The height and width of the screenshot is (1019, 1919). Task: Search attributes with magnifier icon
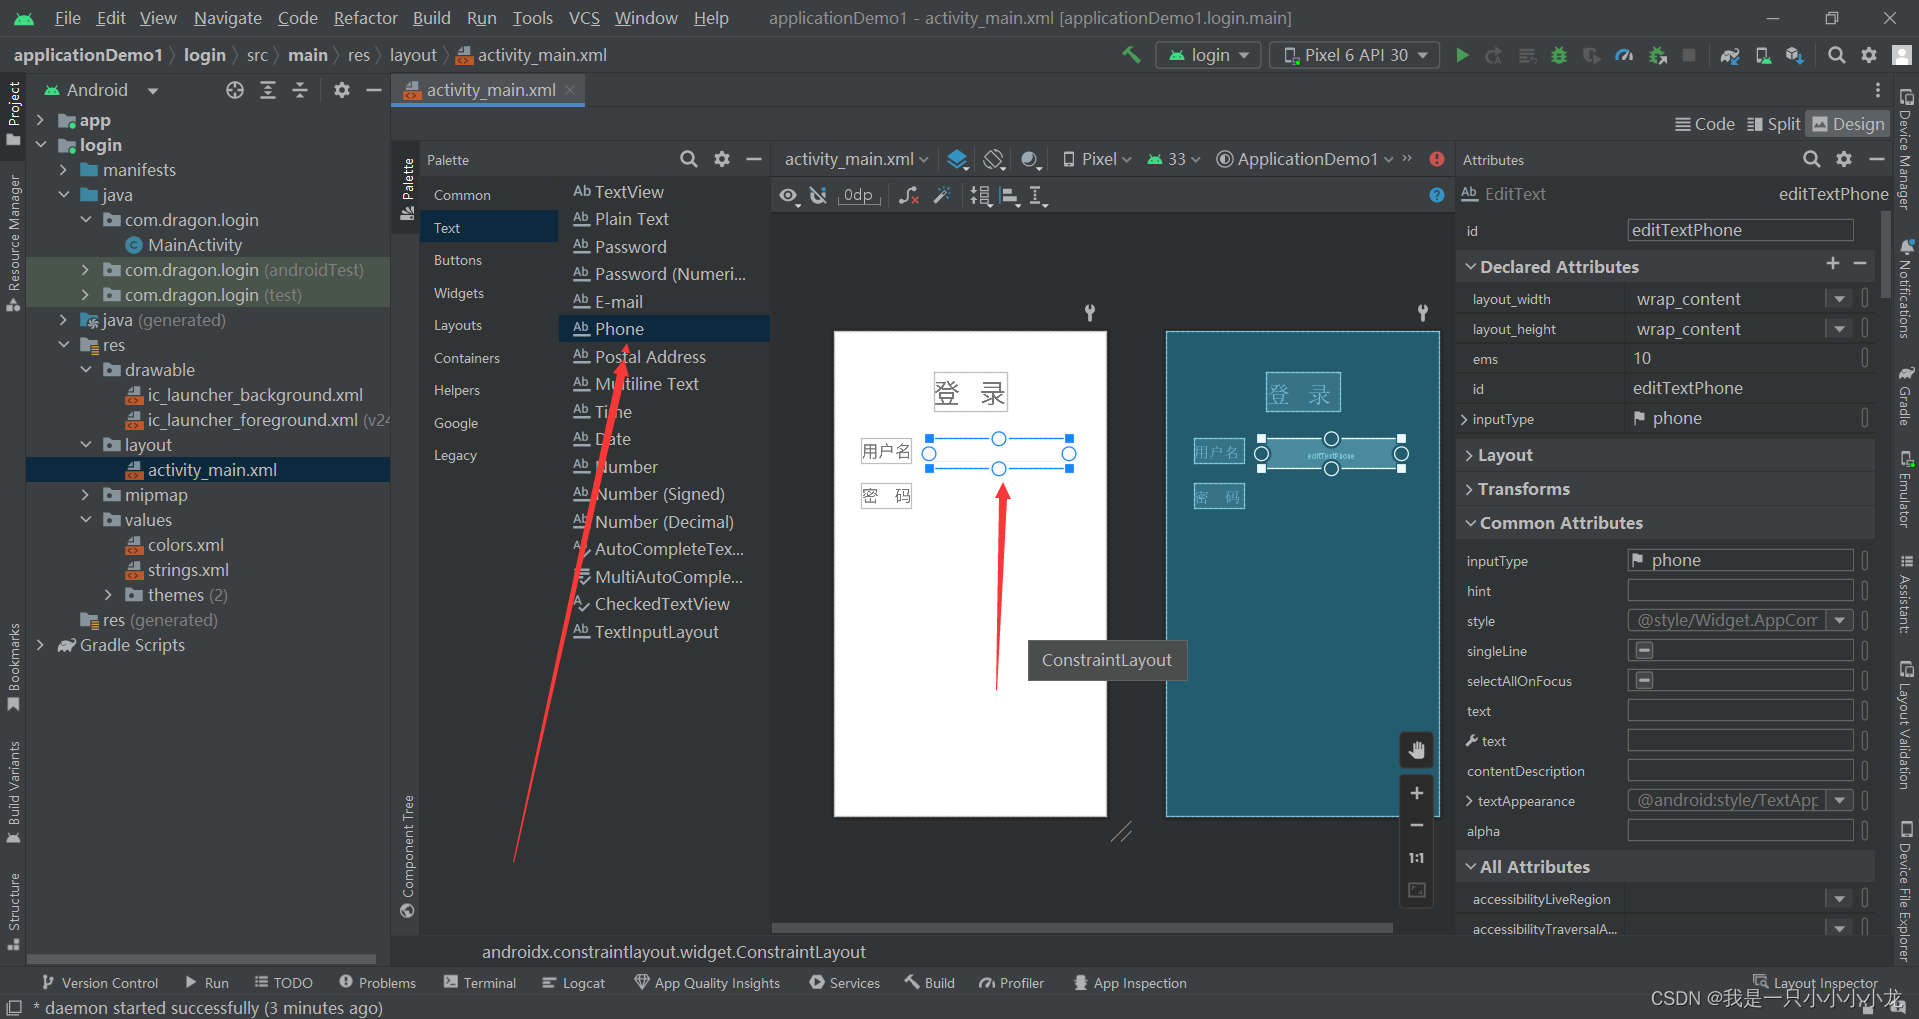click(x=1812, y=159)
